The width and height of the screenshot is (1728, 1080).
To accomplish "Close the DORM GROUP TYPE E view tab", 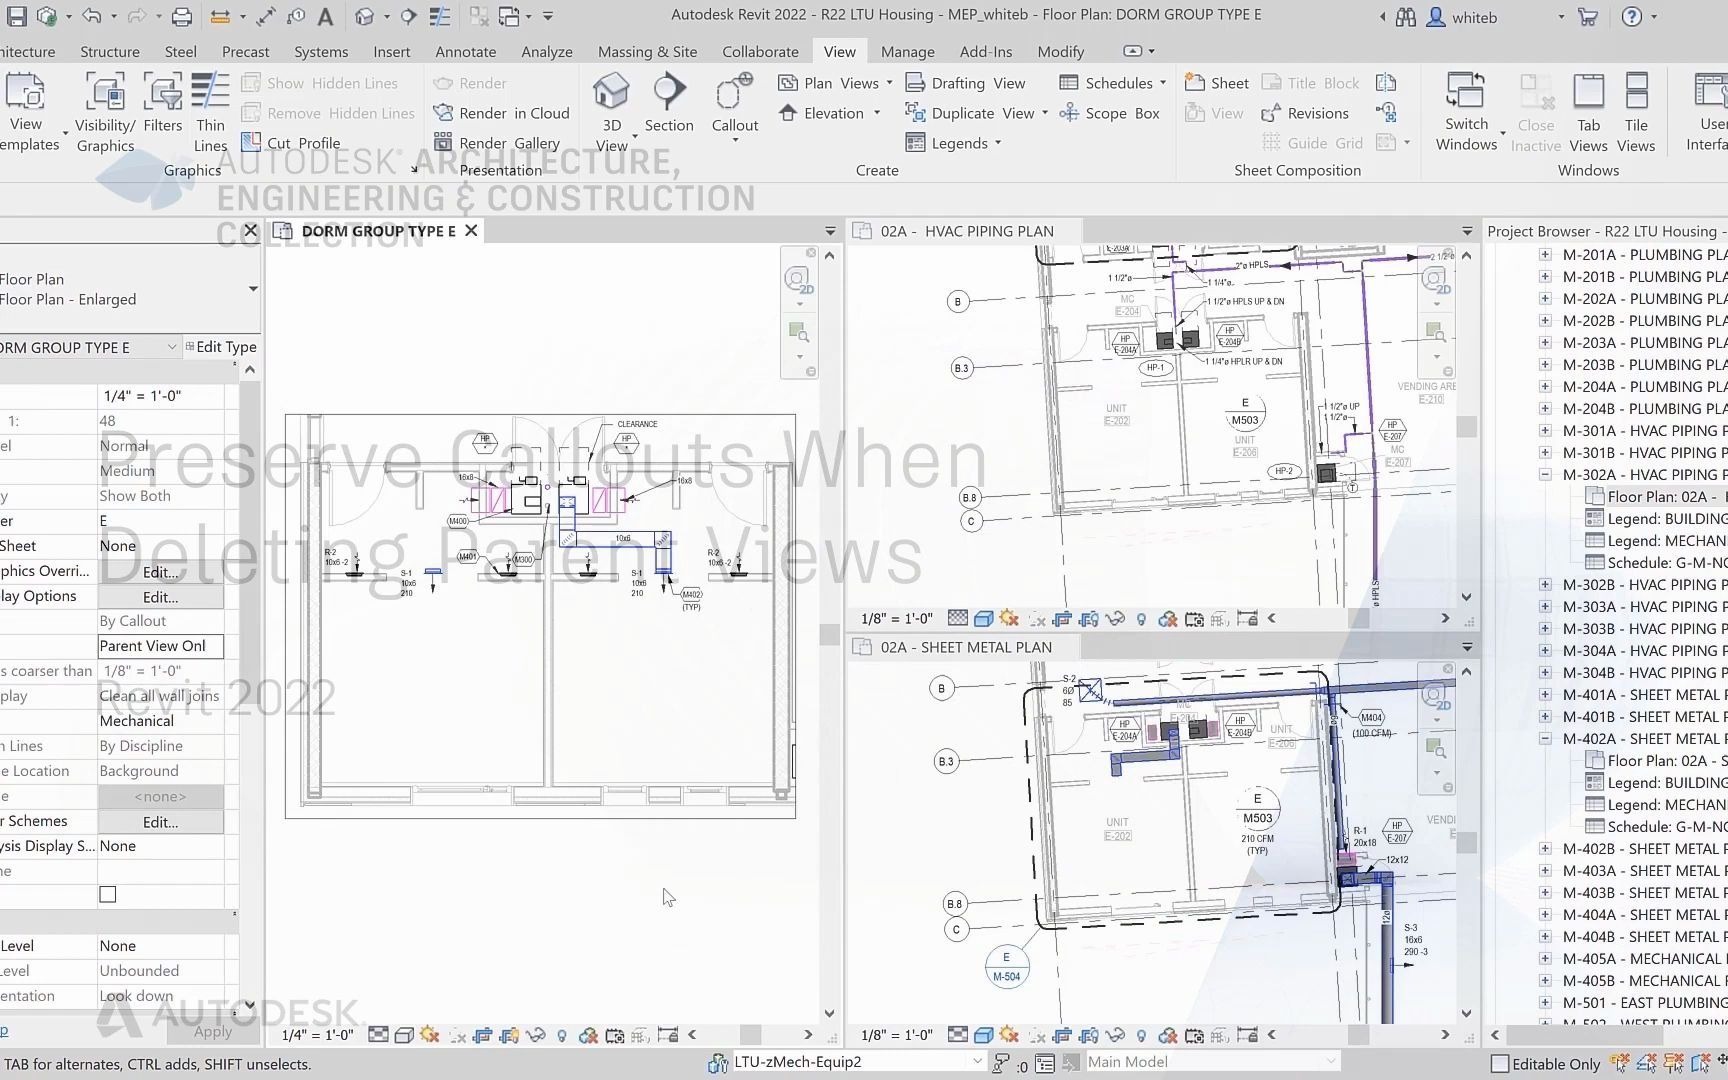I will tap(471, 231).
